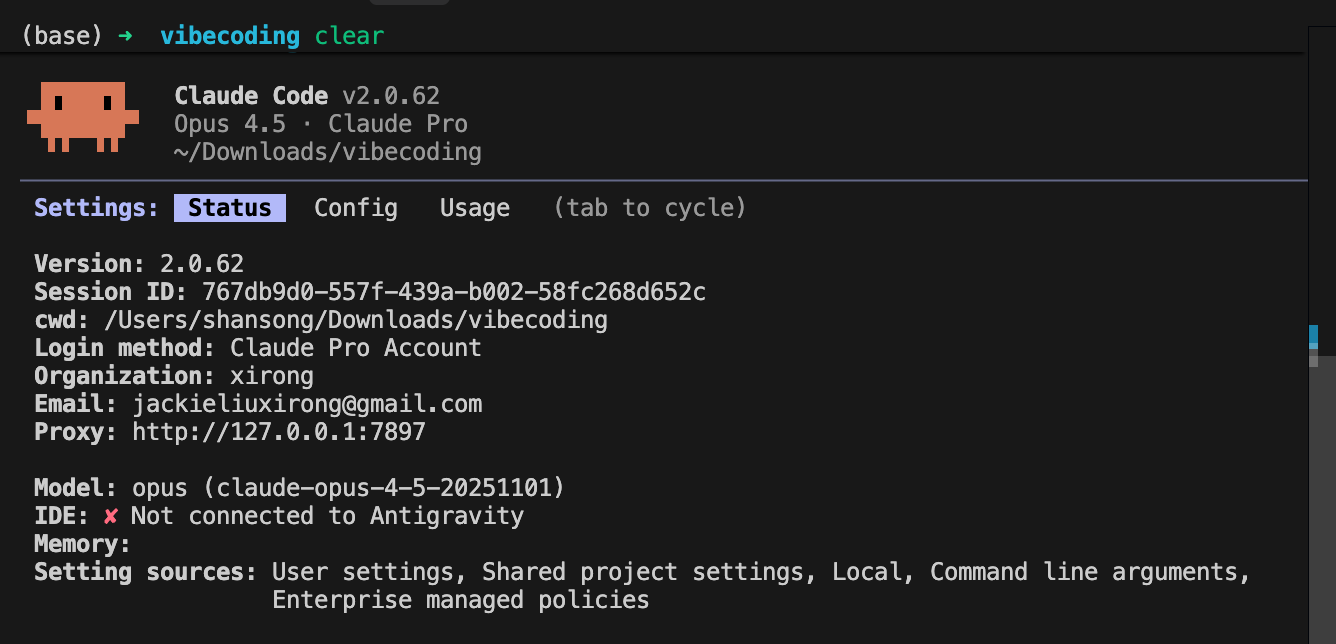Click the Claude Code v2.0.62 header title
The height and width of the screenshot is (644, 1336).
(307, 96)
